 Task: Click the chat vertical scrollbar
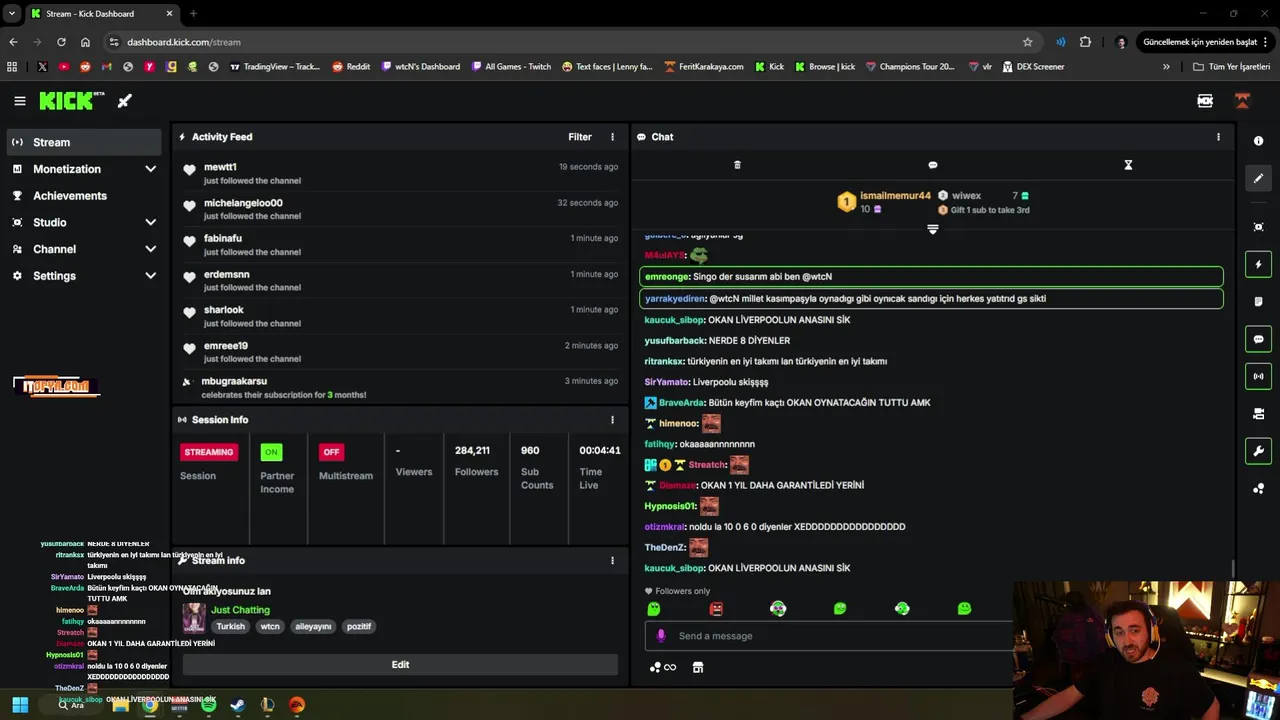1232,568
